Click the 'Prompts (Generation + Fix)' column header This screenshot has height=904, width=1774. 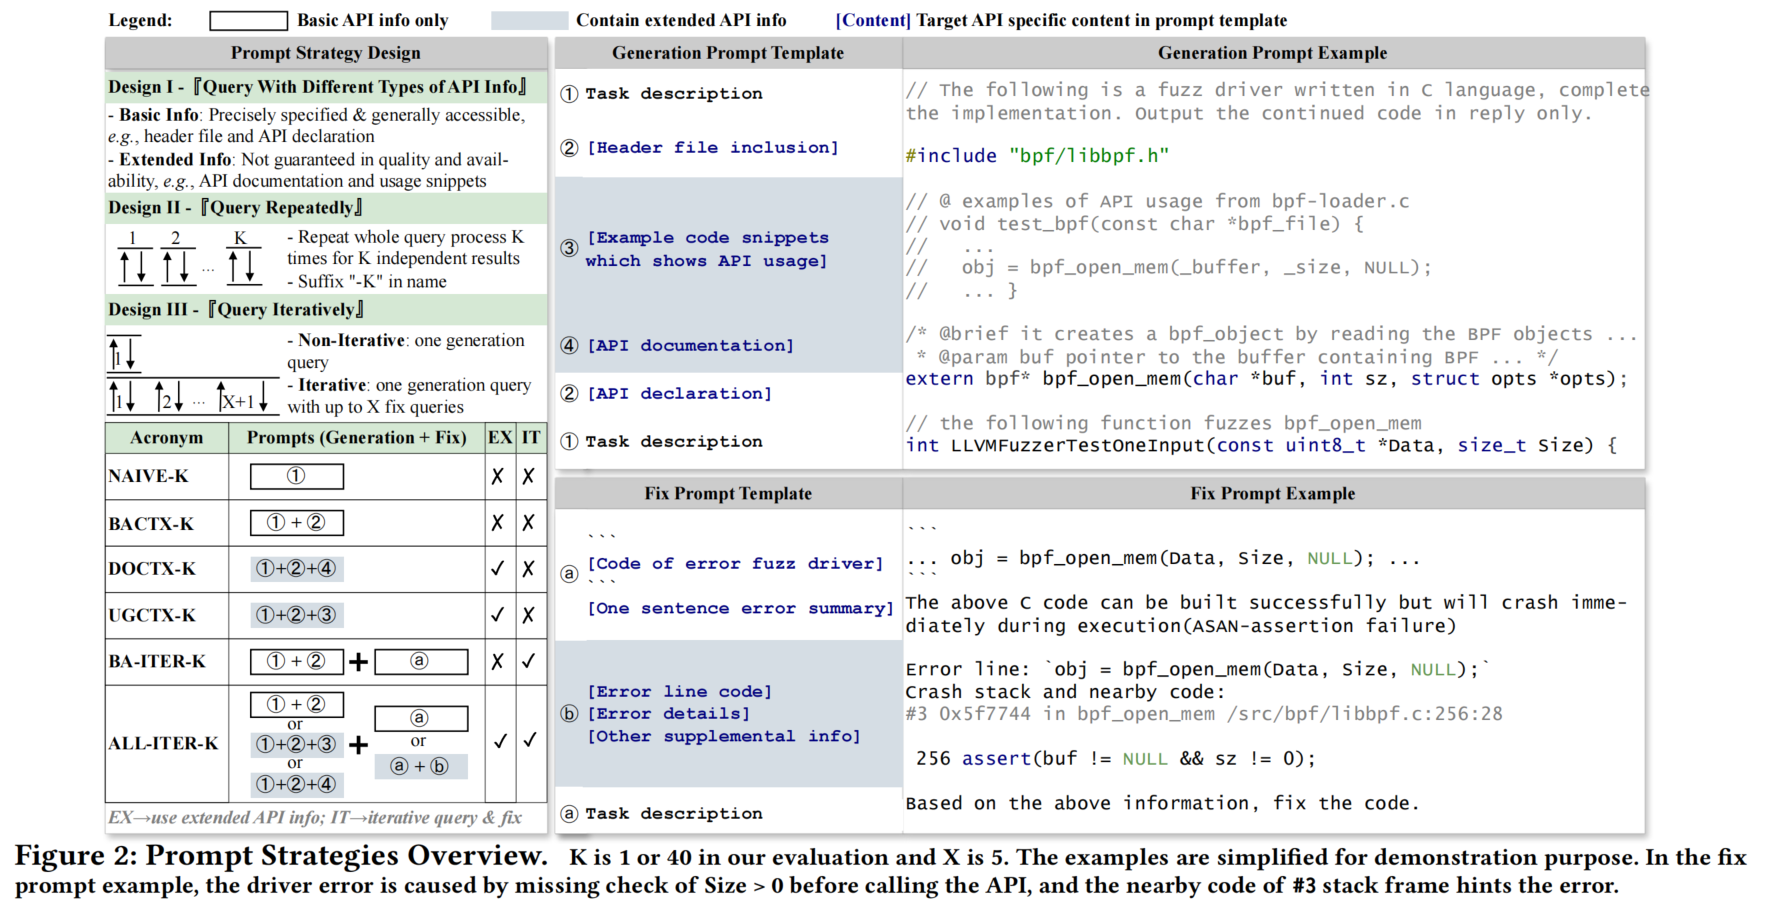356,438
